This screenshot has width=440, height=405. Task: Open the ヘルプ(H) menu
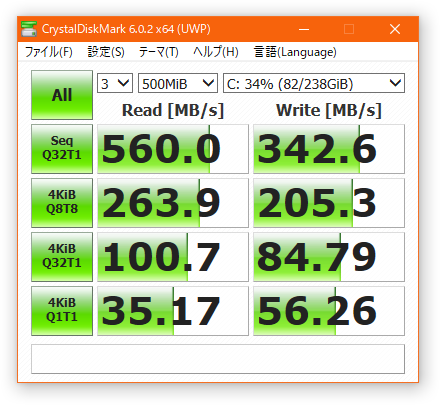pos(216,52)
